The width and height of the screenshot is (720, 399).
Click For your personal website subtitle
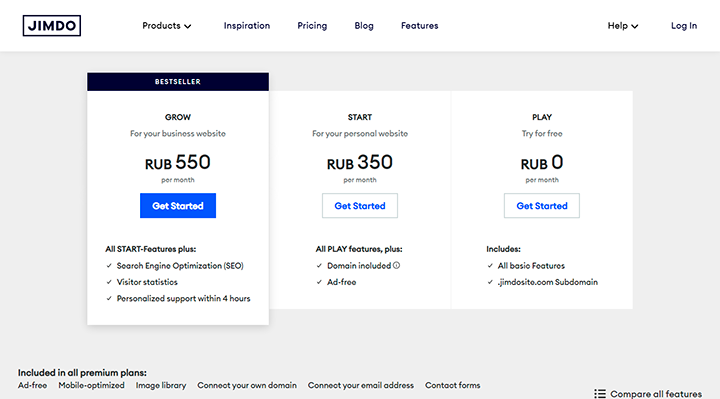360,134
